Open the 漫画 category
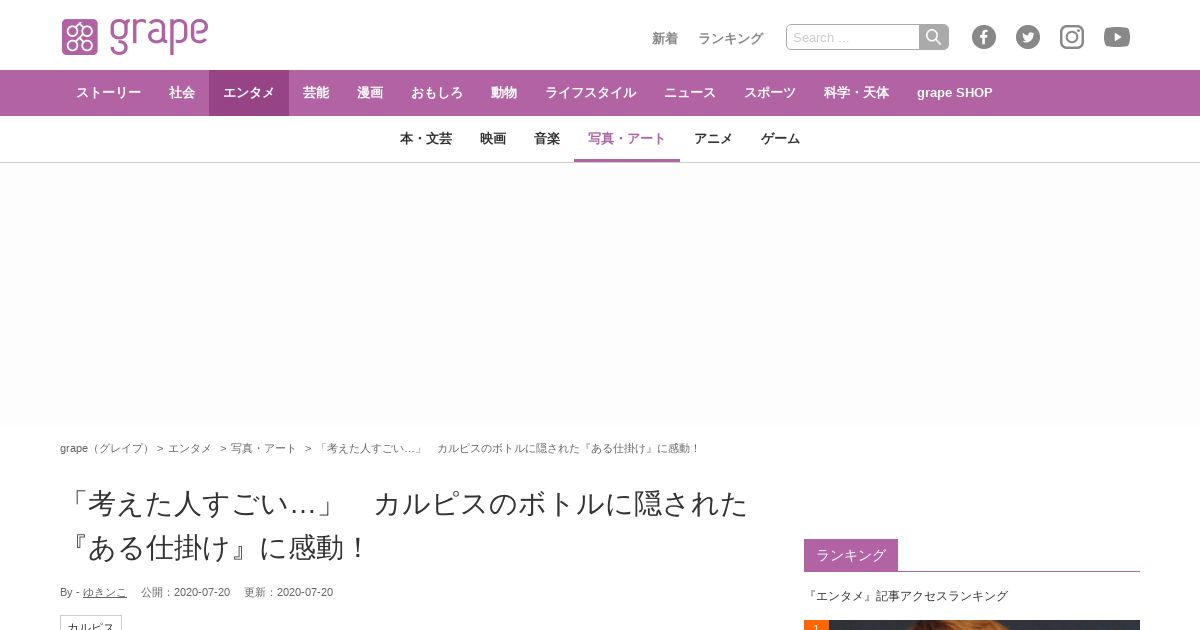The width and height of the screenshot is (1200, 630). point(370,93)
